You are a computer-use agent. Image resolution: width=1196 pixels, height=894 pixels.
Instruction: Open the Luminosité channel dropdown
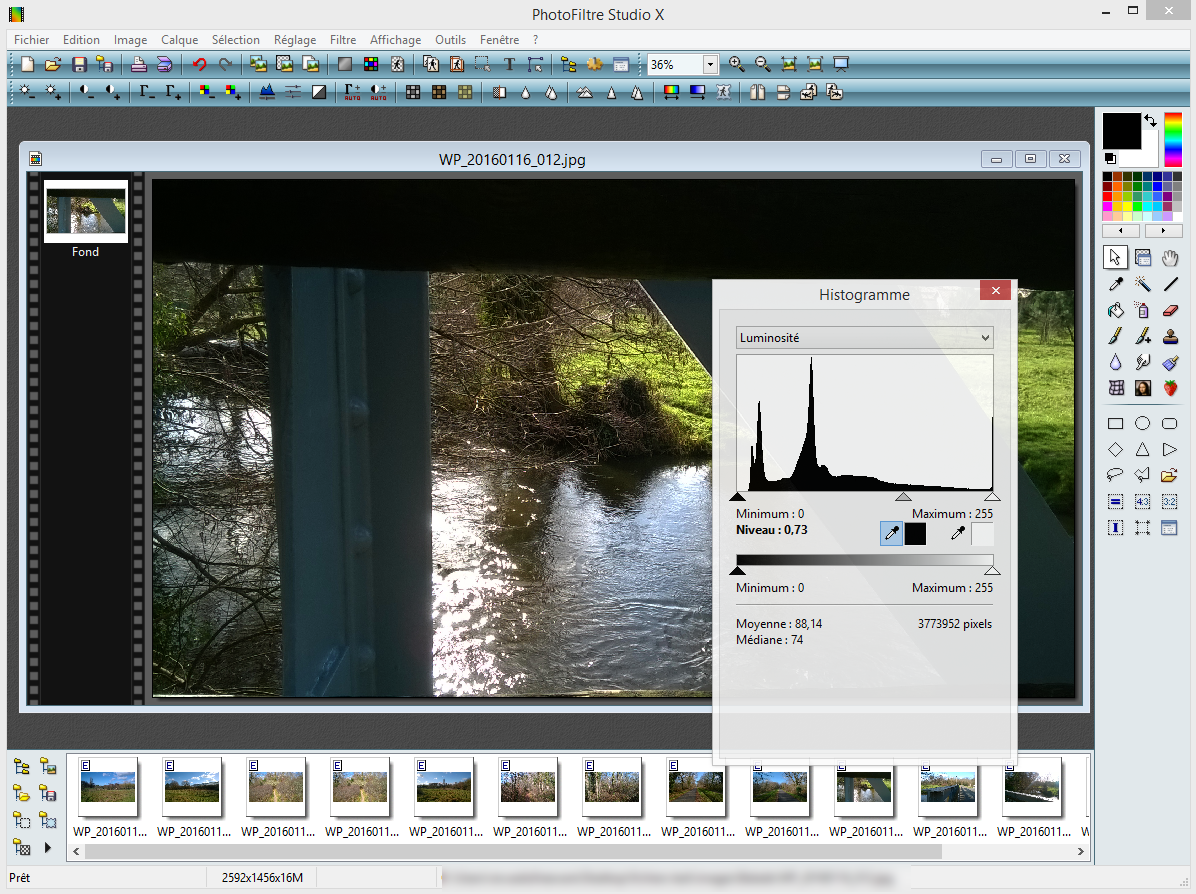coord(864,338)
